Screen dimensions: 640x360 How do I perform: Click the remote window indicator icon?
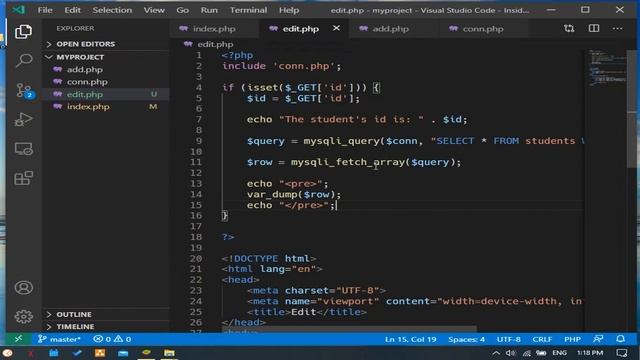point(18,339)
